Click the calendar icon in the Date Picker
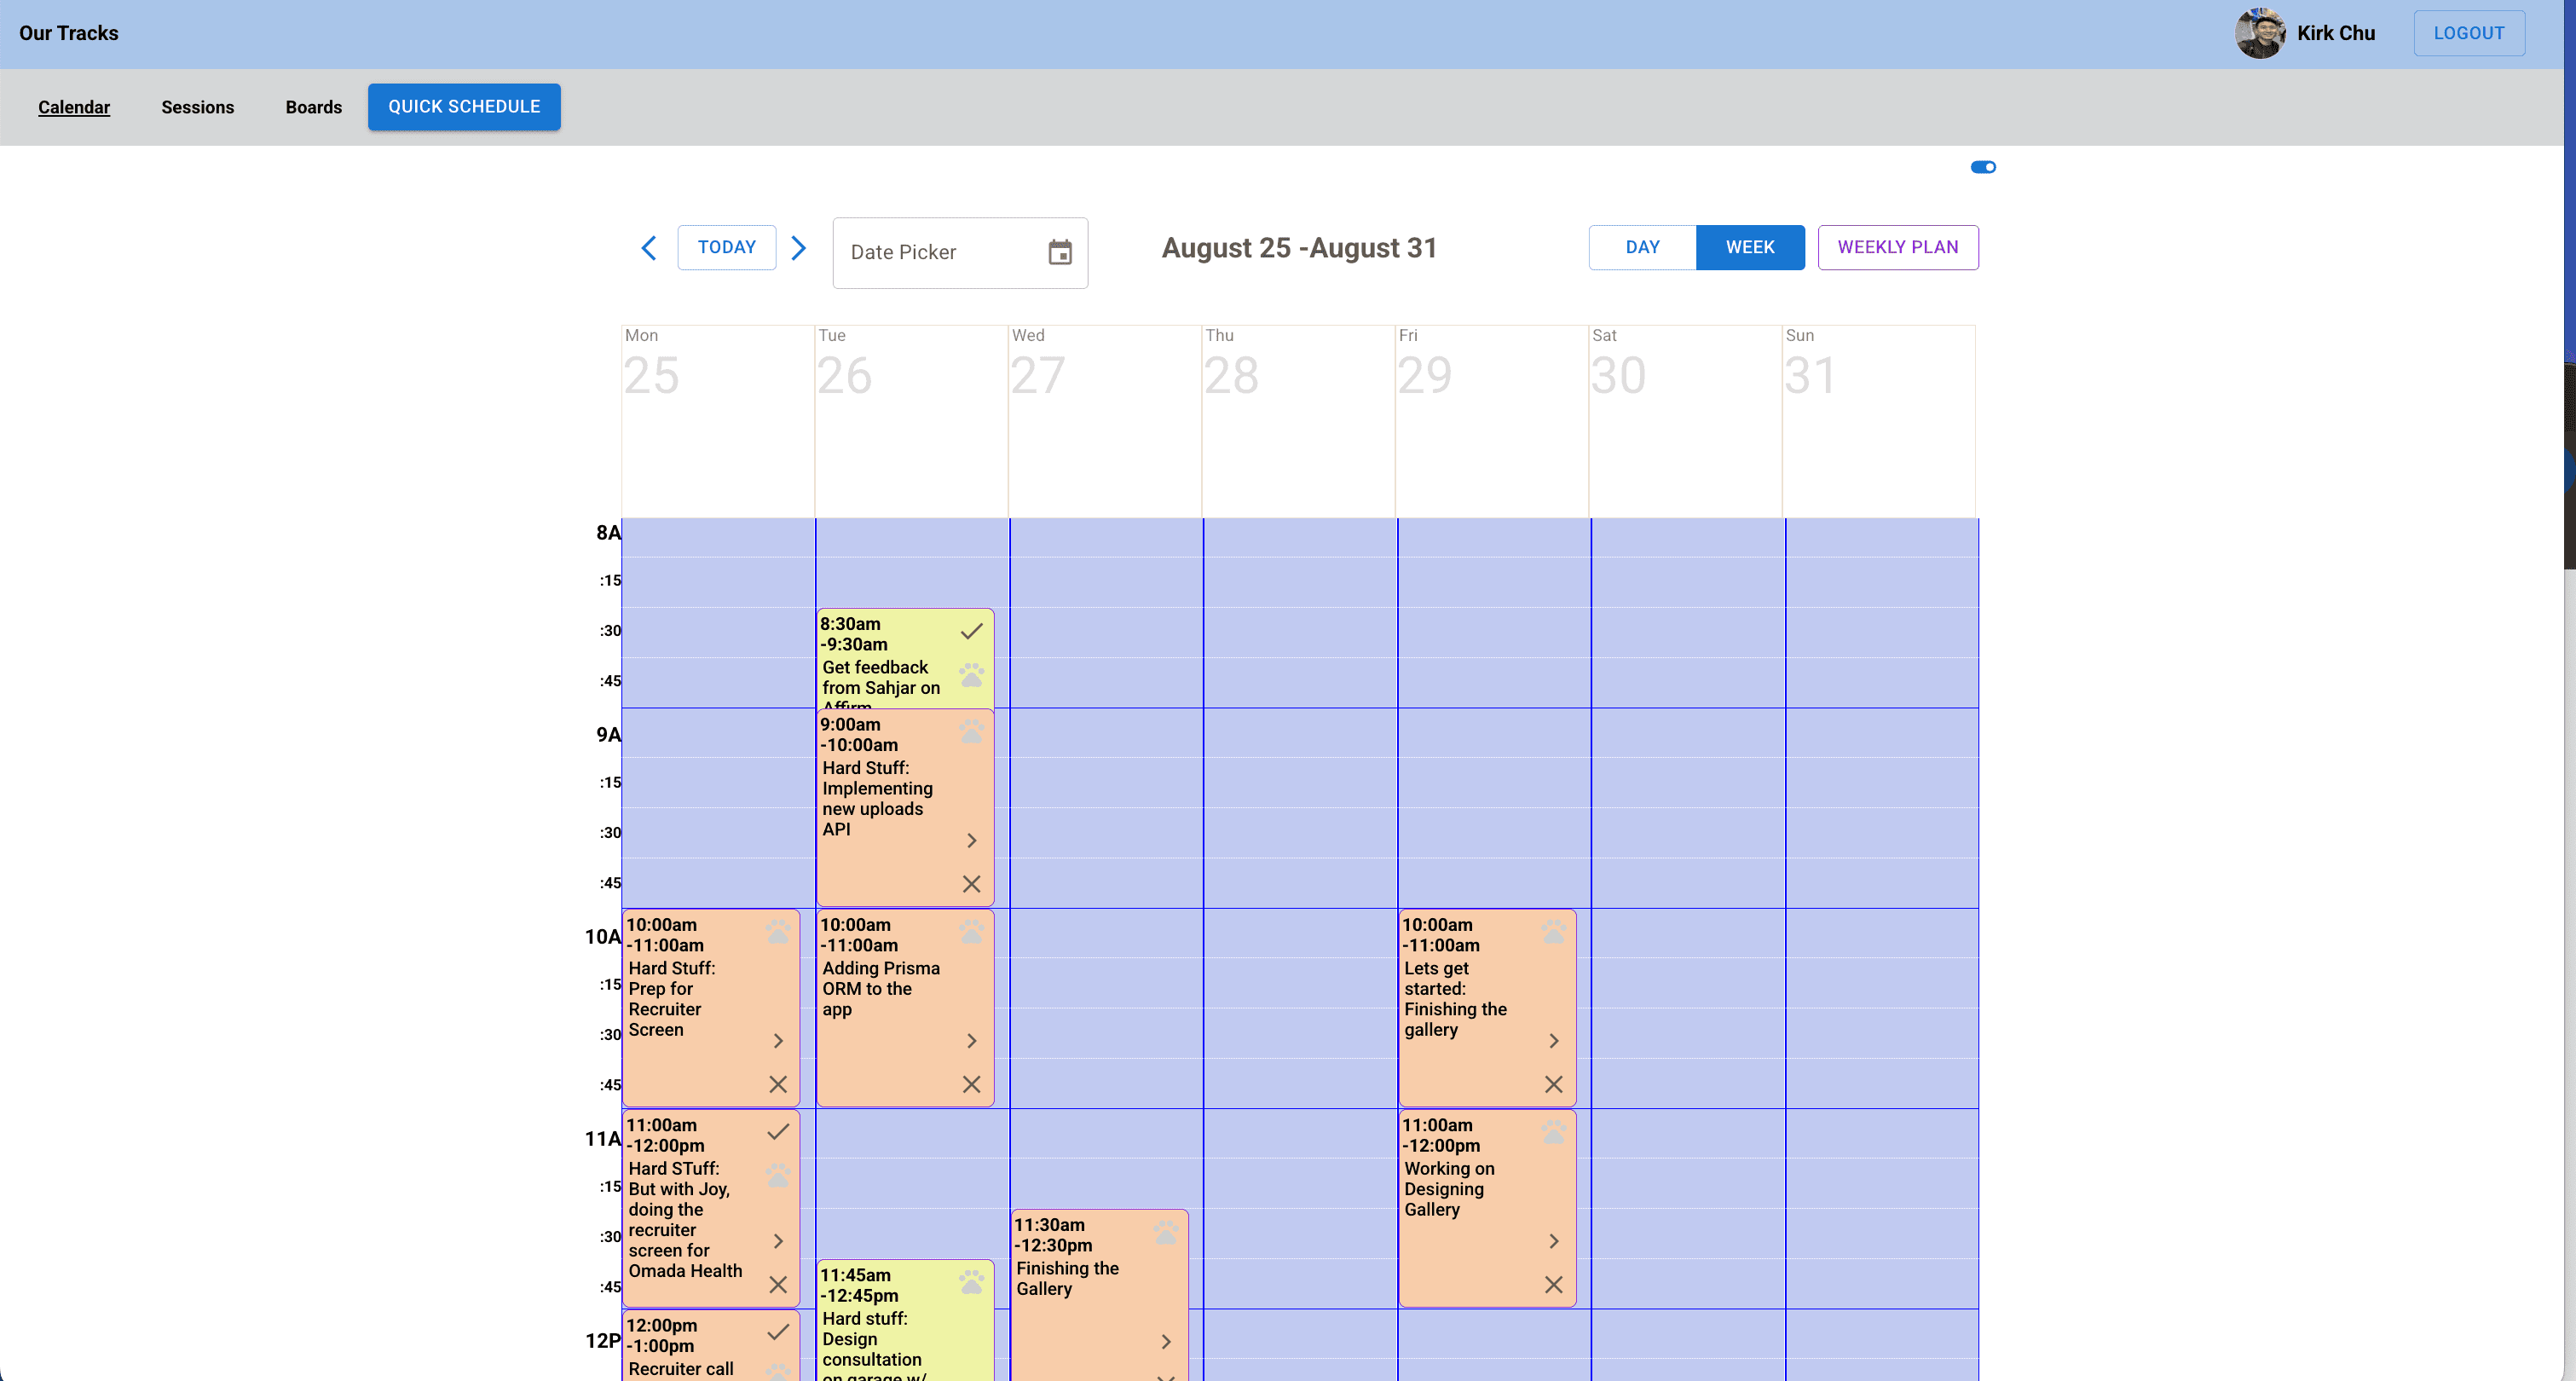Viewport: 2576px width, 1381px height. coord(1059,252)
